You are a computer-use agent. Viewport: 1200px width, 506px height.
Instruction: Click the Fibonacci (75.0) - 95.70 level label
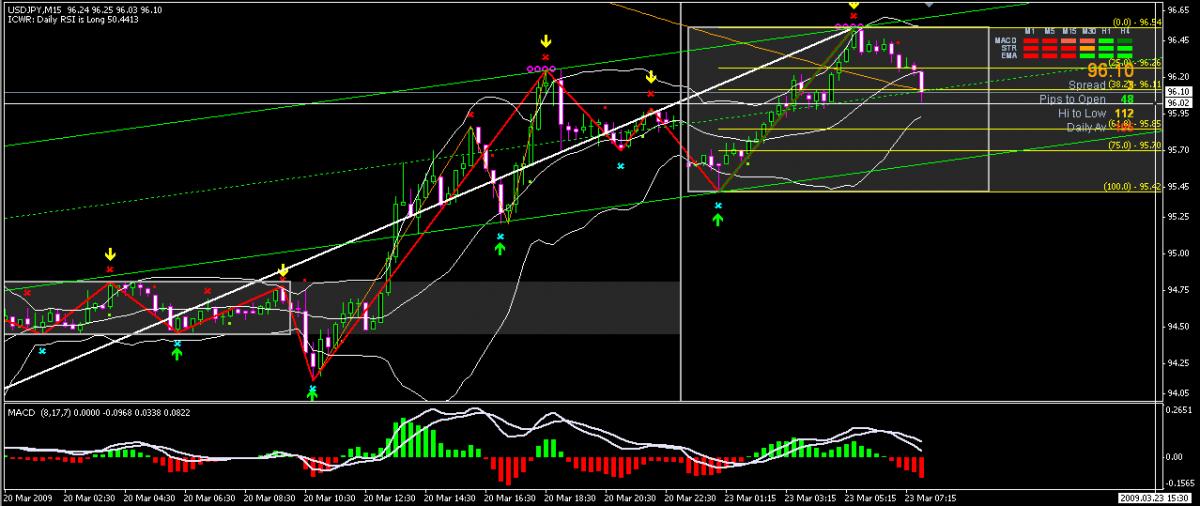pyautogui.click(x=1135, y=145)
